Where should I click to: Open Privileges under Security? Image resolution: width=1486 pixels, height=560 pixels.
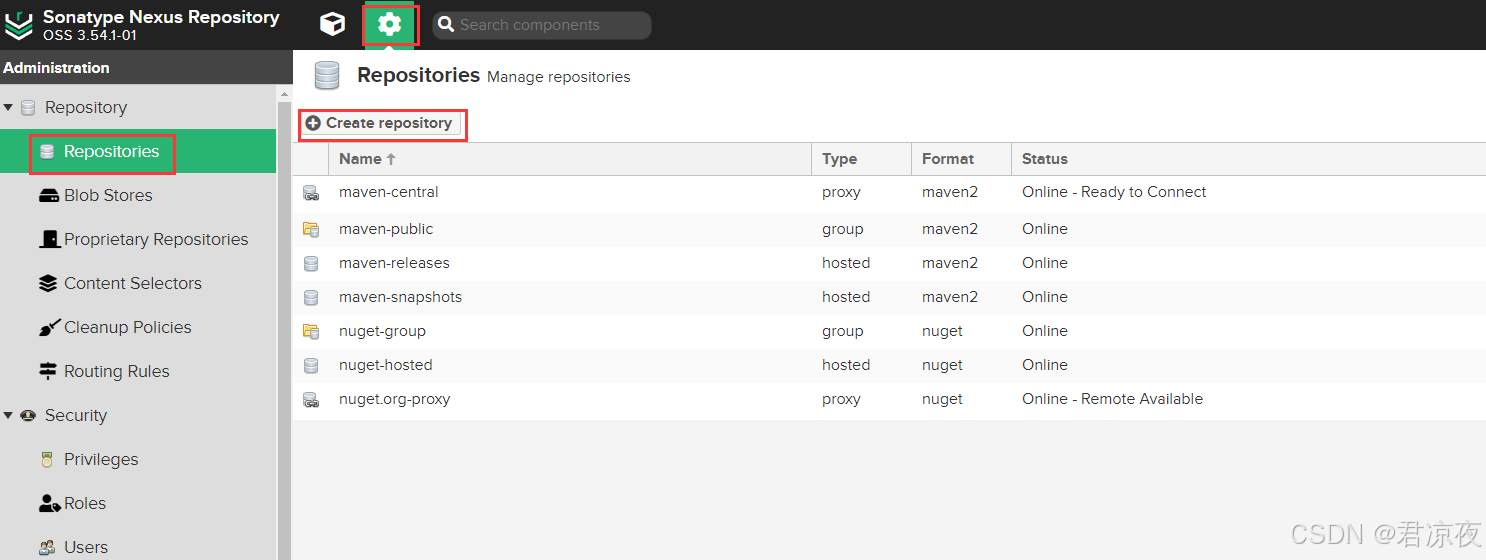(x=101, y=459)
